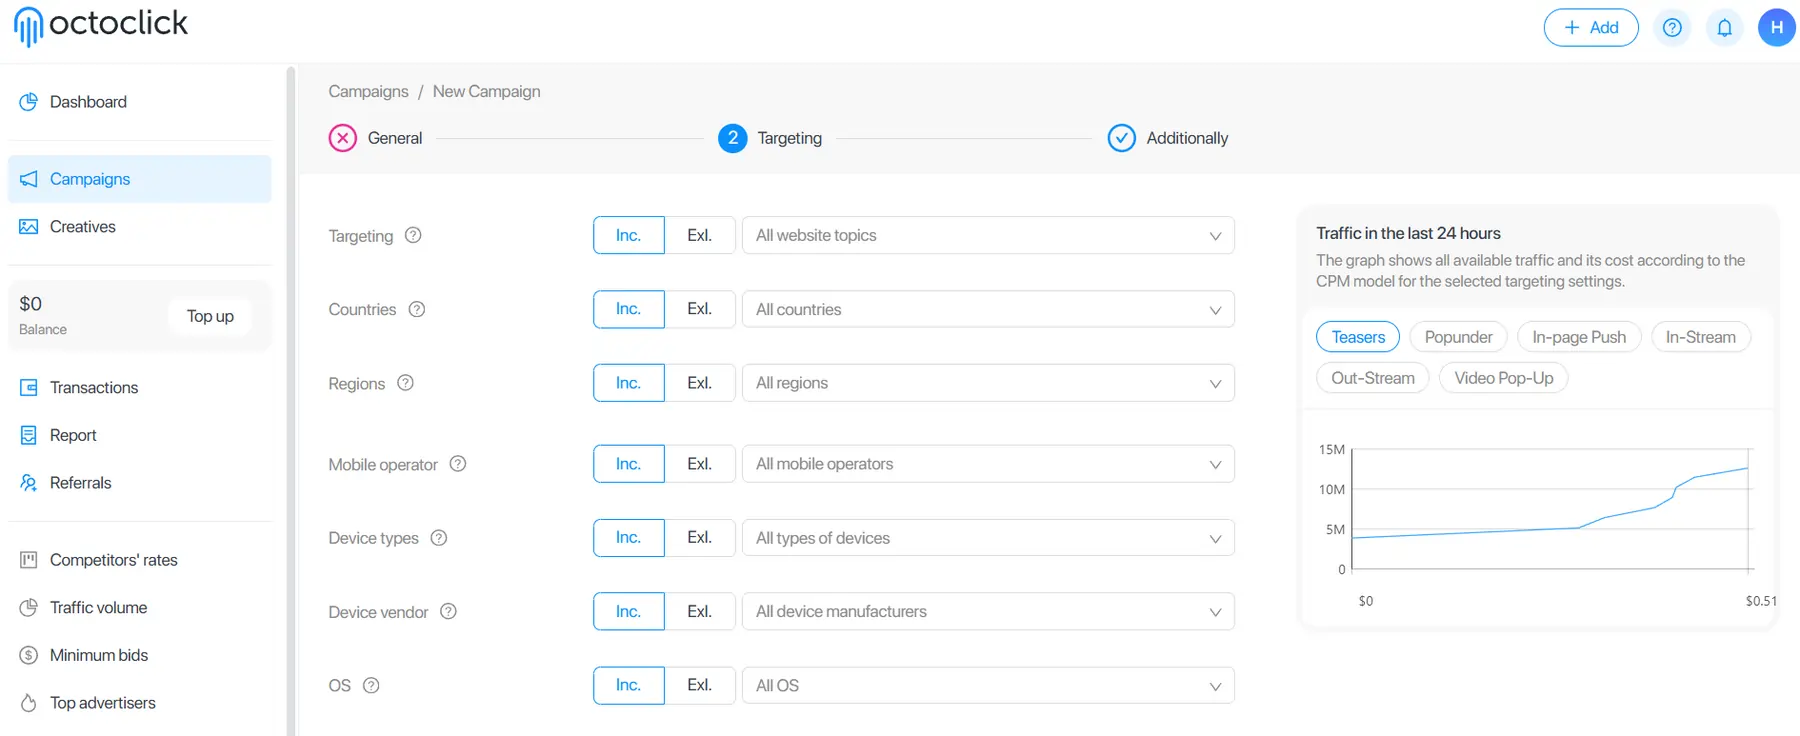Image resolution: width=1800 pixels, height=736 pixels.
Task: Click the Competitors' rates icon
Action: pos(29,560)
